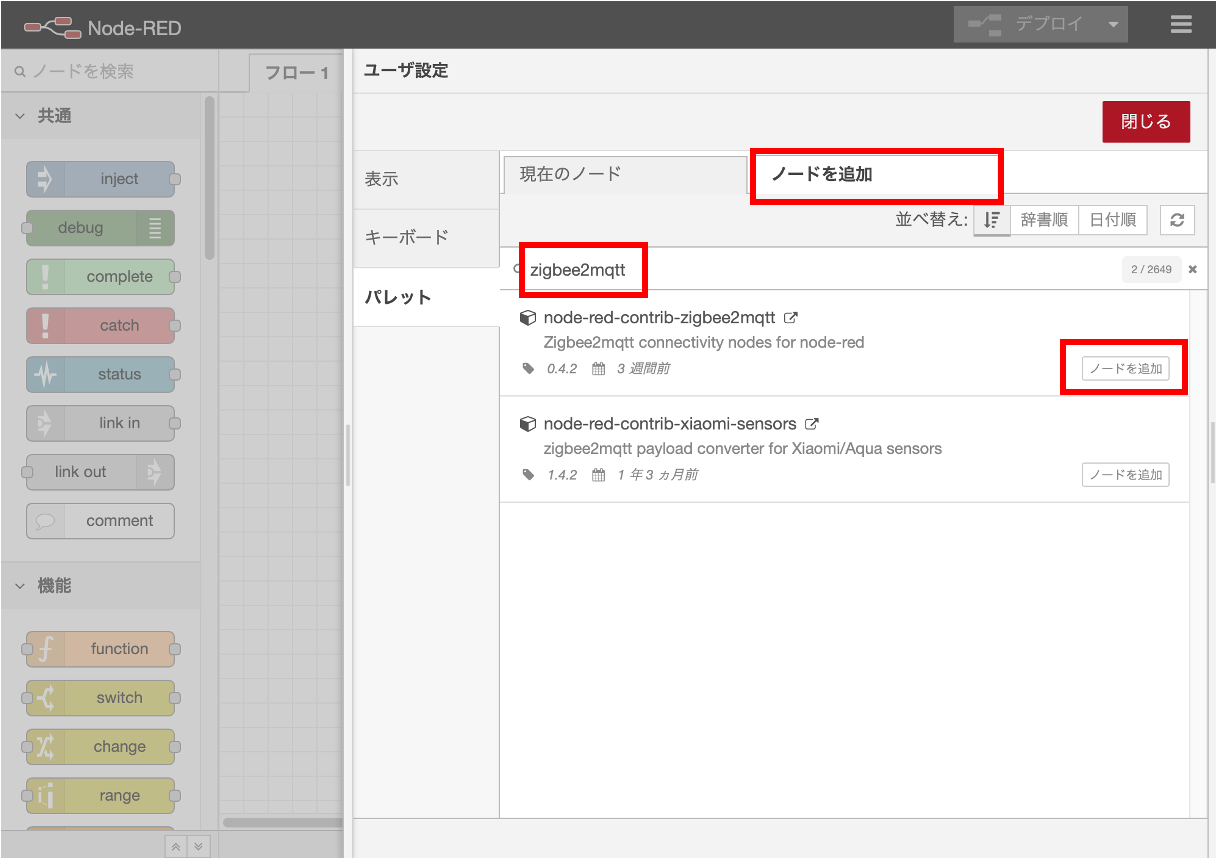The width and height of the screenshot is (1216, 858).
Task: Refresh the module catalogue list
Action: 1177,220
